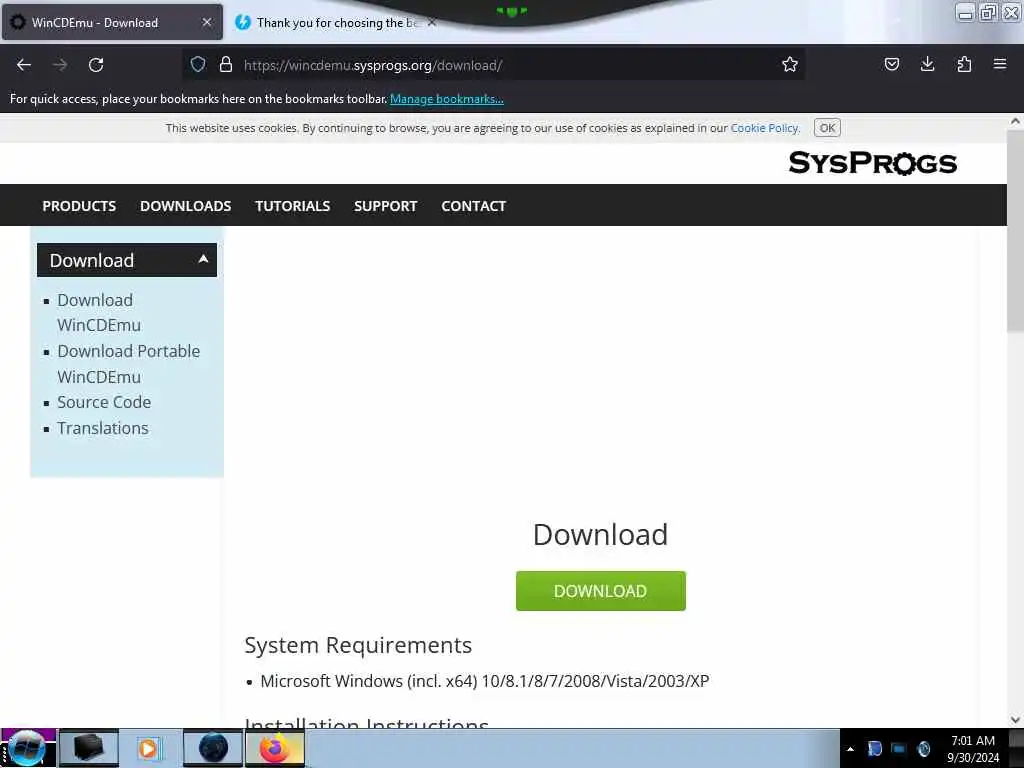Screen dimensions: 1024x768
Task: Collapse the Download sidebar section arrow
Action: pos(203,259)
